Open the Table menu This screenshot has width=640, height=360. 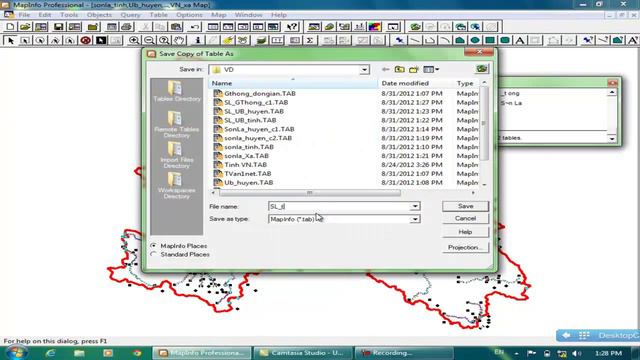point(158,15)
